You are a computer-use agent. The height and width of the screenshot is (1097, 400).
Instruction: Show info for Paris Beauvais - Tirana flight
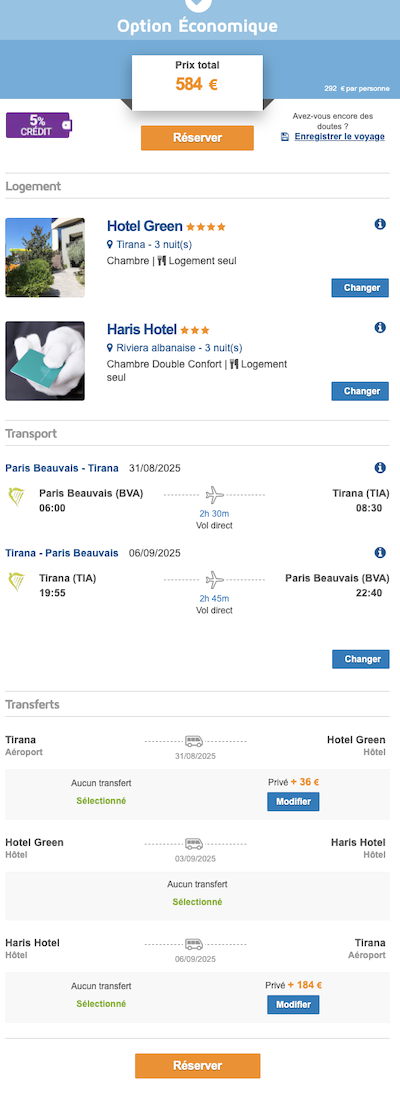[x=380, y=467]
